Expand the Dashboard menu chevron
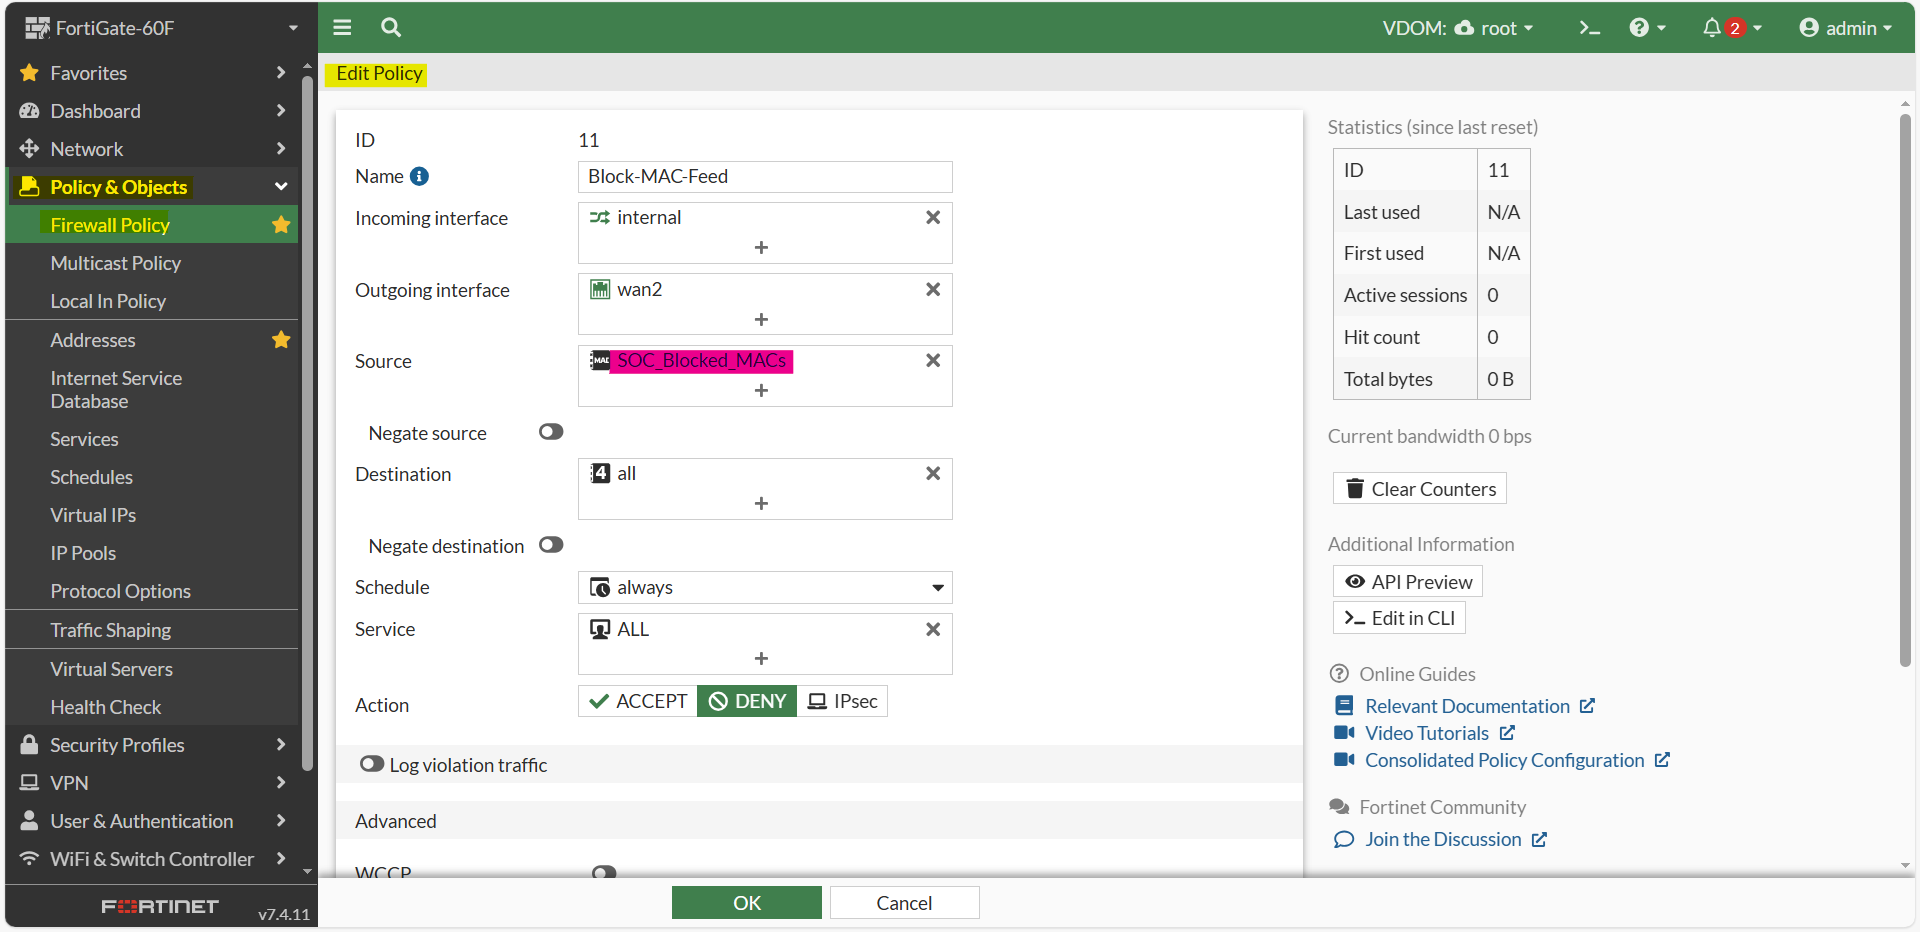This screenshot has width=1920, height=932. click(281, 111)
